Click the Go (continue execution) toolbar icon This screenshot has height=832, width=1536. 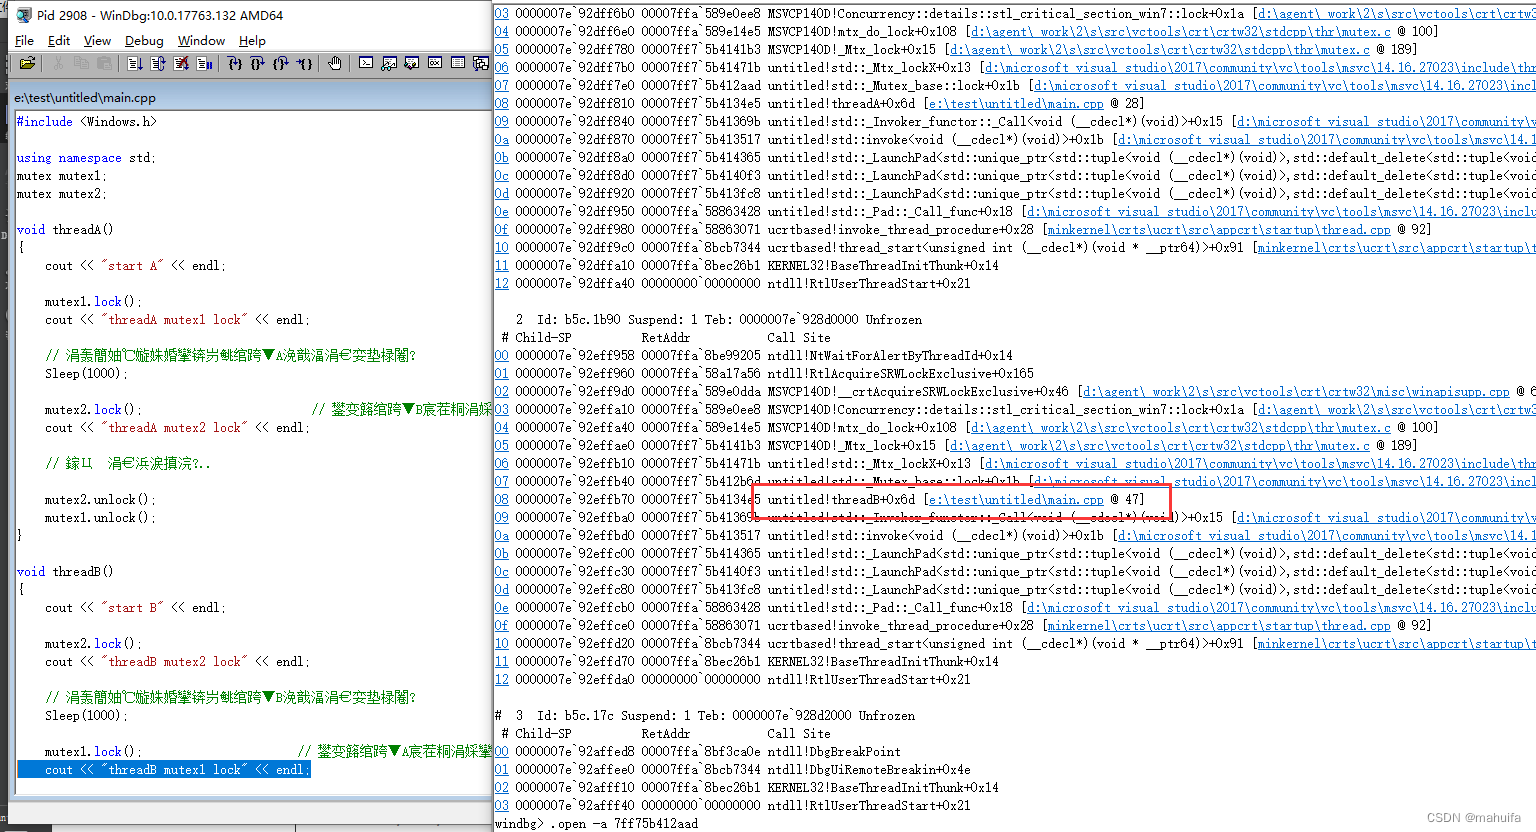(135, 63)
